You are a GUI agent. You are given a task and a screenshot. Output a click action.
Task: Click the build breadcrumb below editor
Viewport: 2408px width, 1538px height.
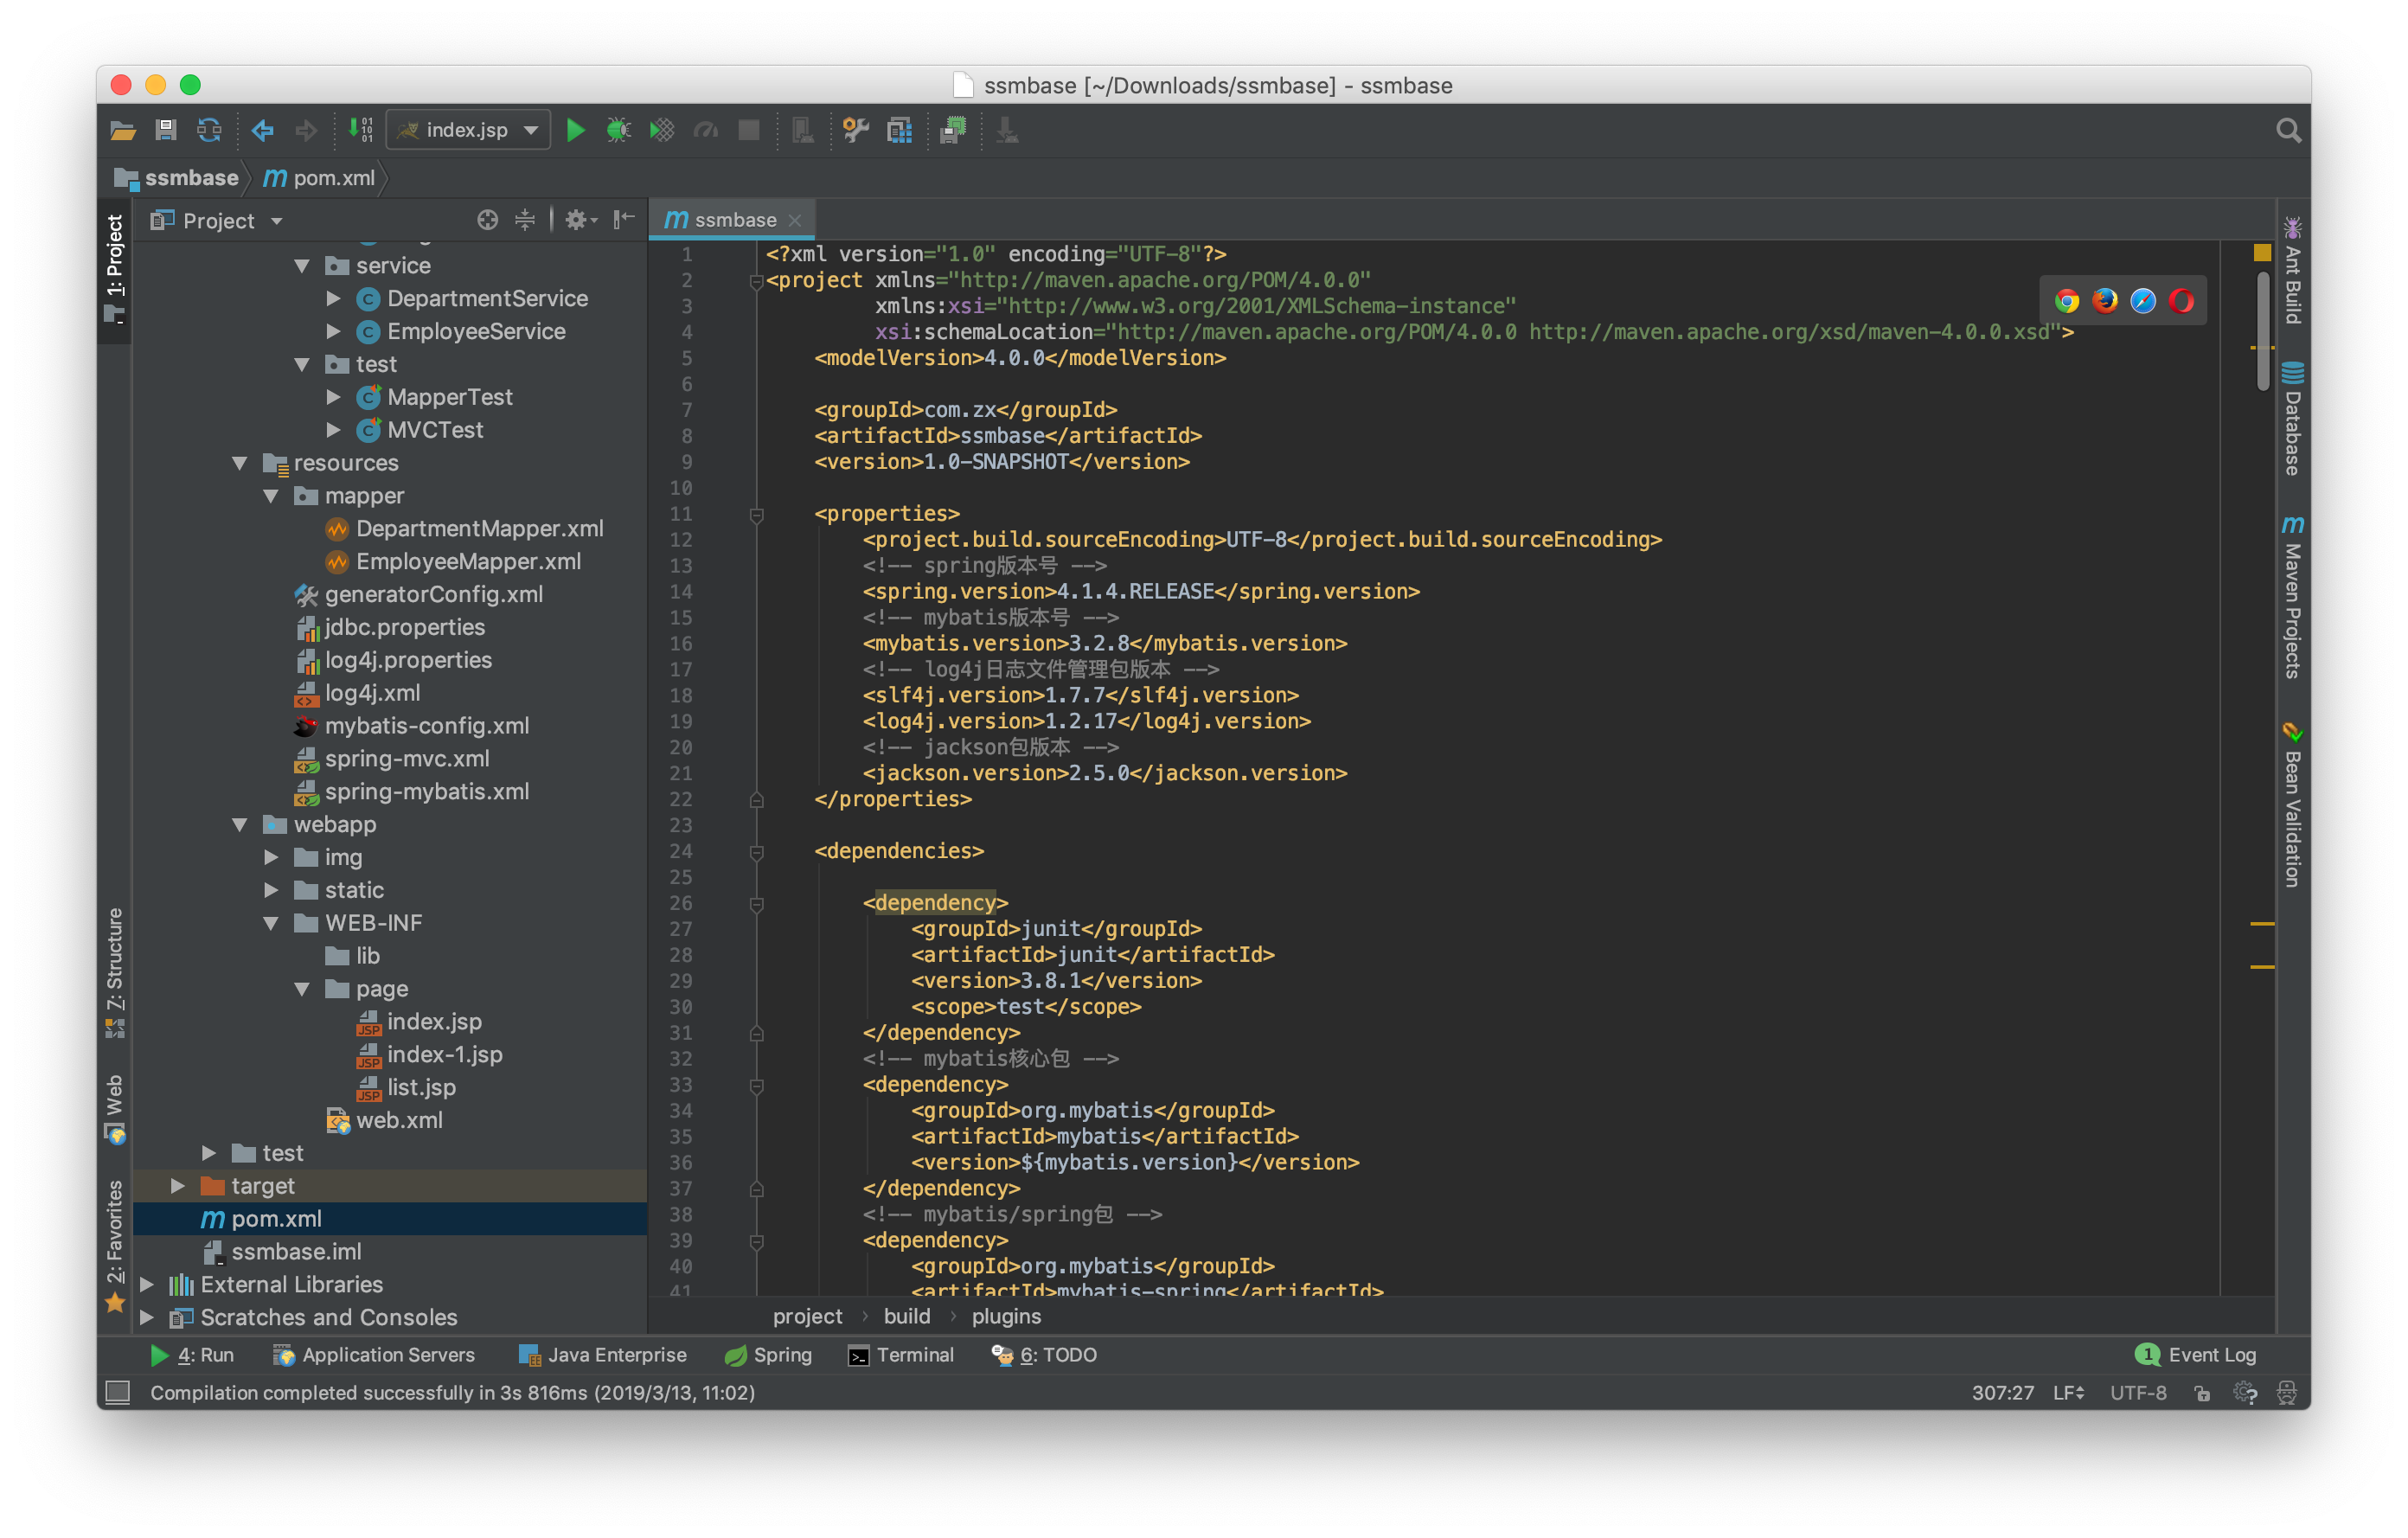point(906,1317)
